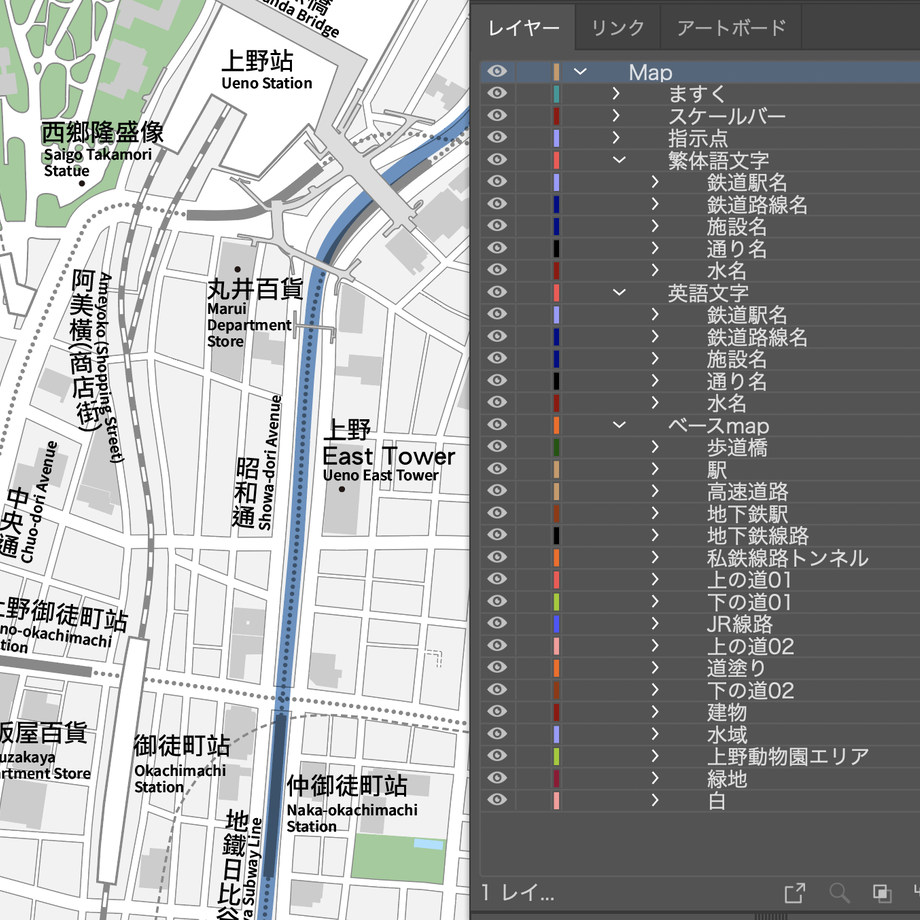The width and height of the screenshot is (920, 920).
Task: Switch to the レイヤー tab
Action: (523, 28)
